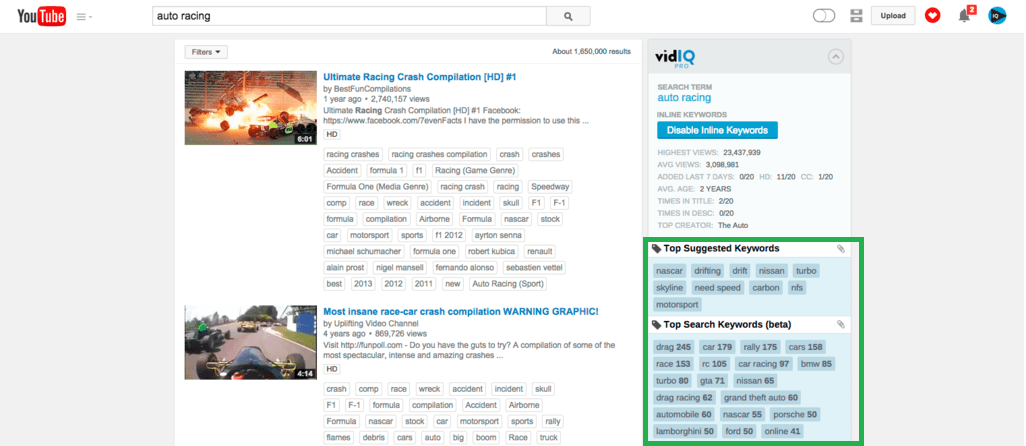Click the tag icon beside Top Search Keywords

[x=656, y=324]
